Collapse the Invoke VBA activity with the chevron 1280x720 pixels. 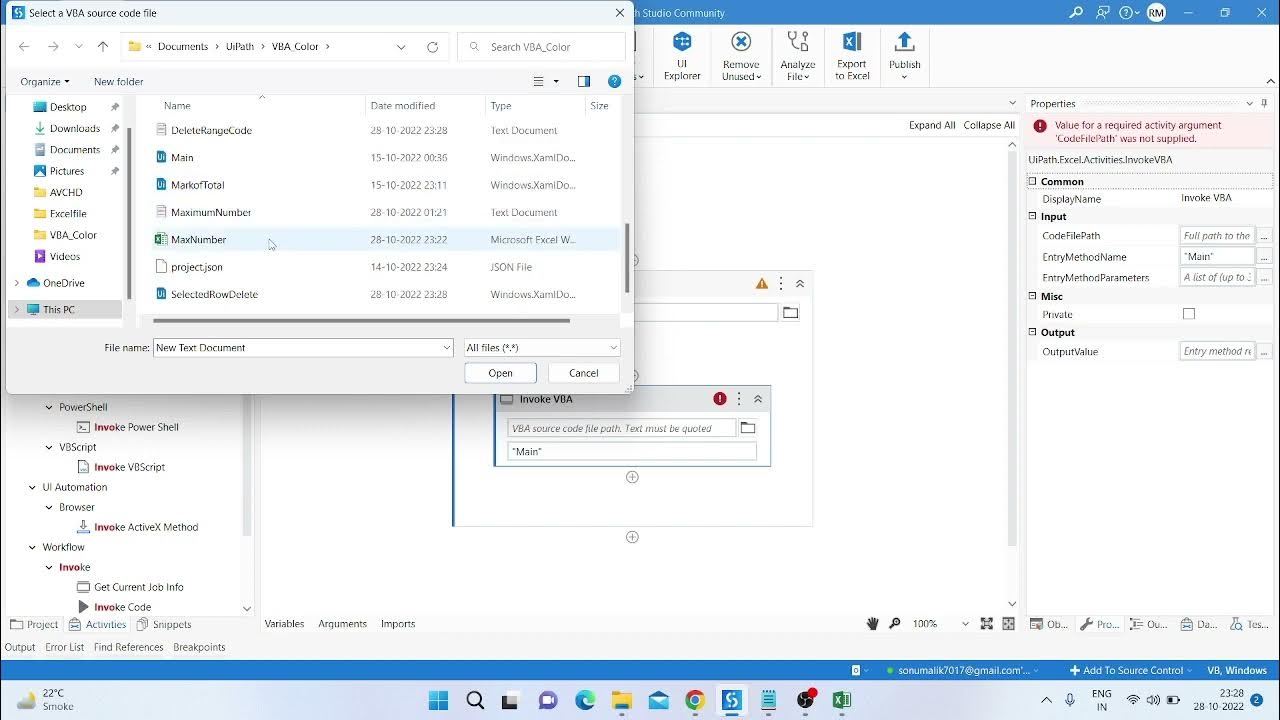pos(758,399)
